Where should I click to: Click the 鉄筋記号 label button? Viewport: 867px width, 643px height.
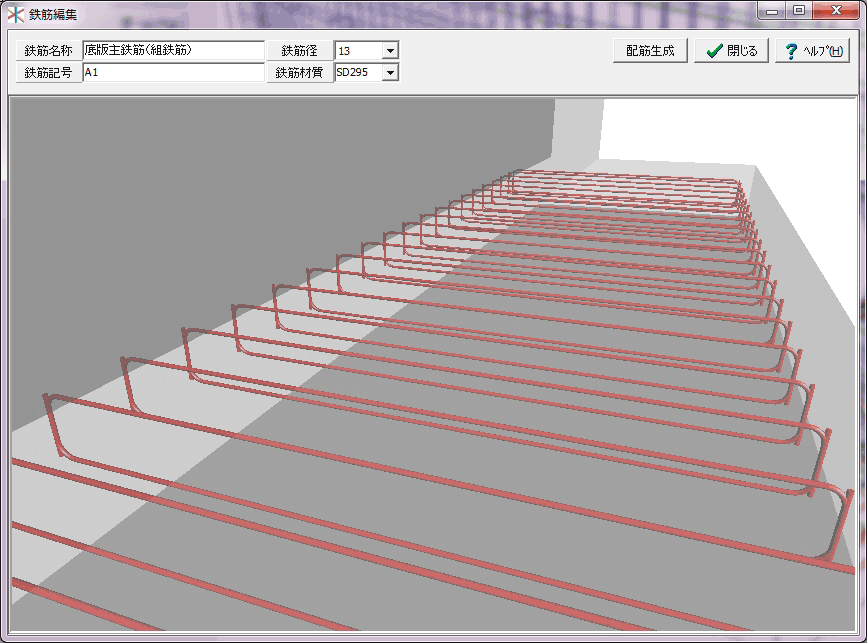click(49, 72)
